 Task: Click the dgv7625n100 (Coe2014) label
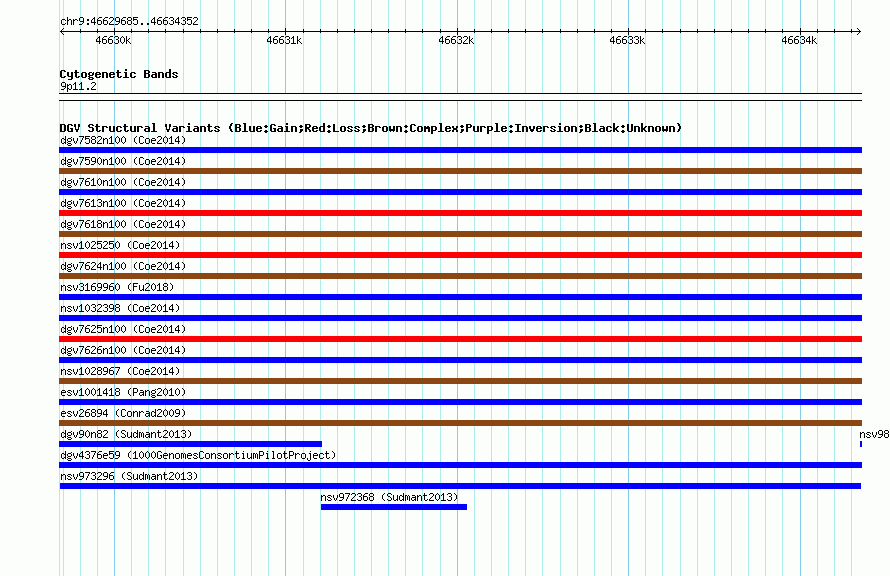[123, 329]
